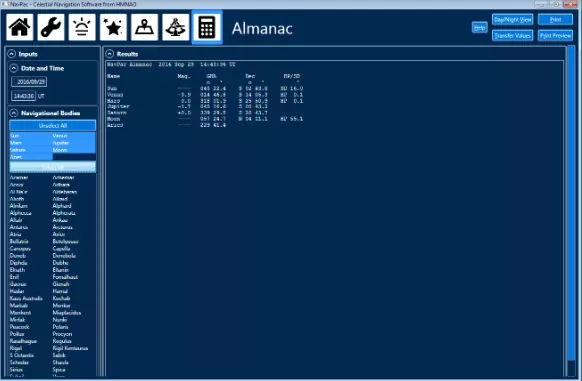Select the star Antares
Screen dimensions: 582x381
coord(19,227)
